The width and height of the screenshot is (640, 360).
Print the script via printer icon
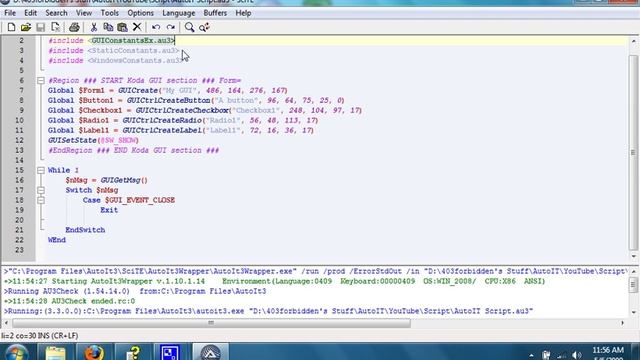coord(74,27)
